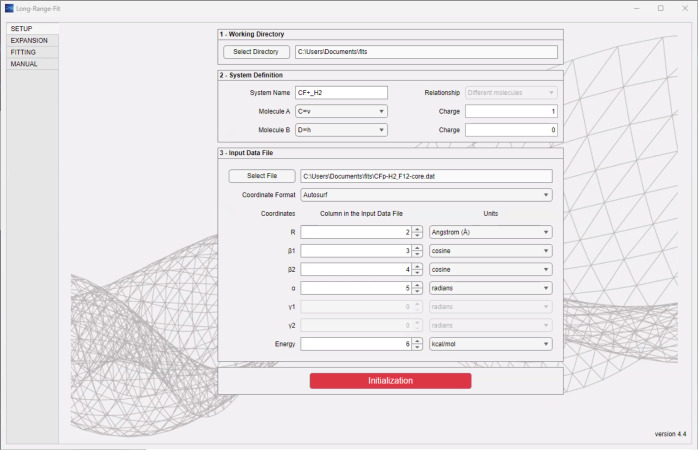Decrease the α column value
698x450 pixels.
417,292
